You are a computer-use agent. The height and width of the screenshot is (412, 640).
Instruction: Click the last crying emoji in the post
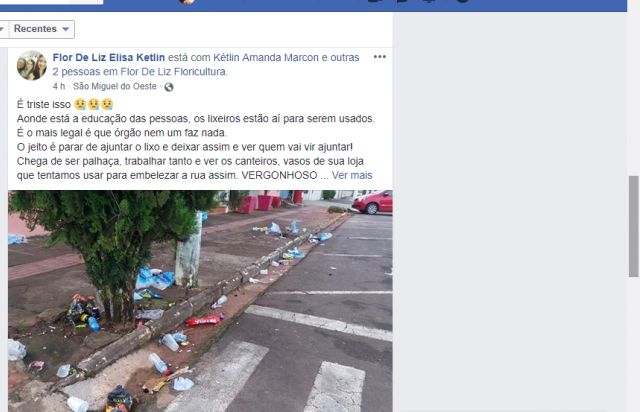(107, 105)
